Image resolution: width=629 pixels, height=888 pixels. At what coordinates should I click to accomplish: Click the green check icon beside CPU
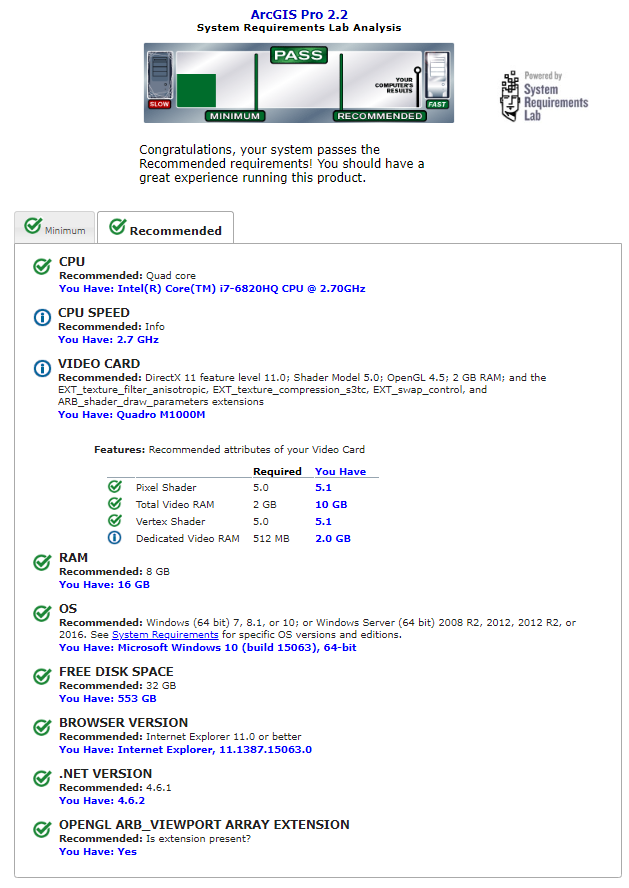point(42,266)
